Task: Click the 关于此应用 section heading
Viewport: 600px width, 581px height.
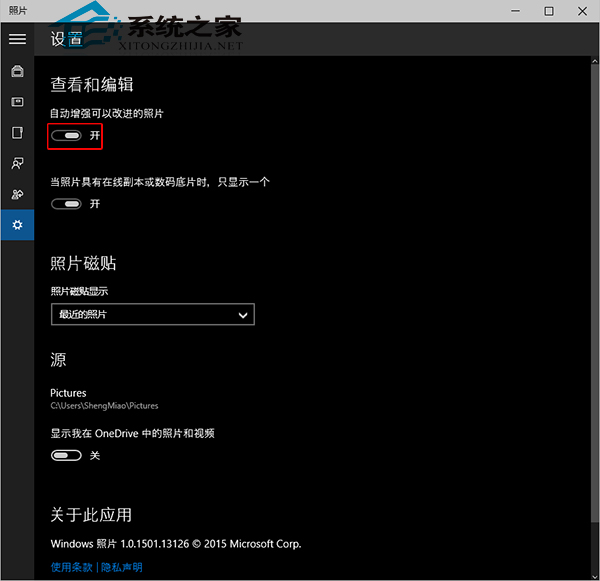Action: [x=91, y=515]
